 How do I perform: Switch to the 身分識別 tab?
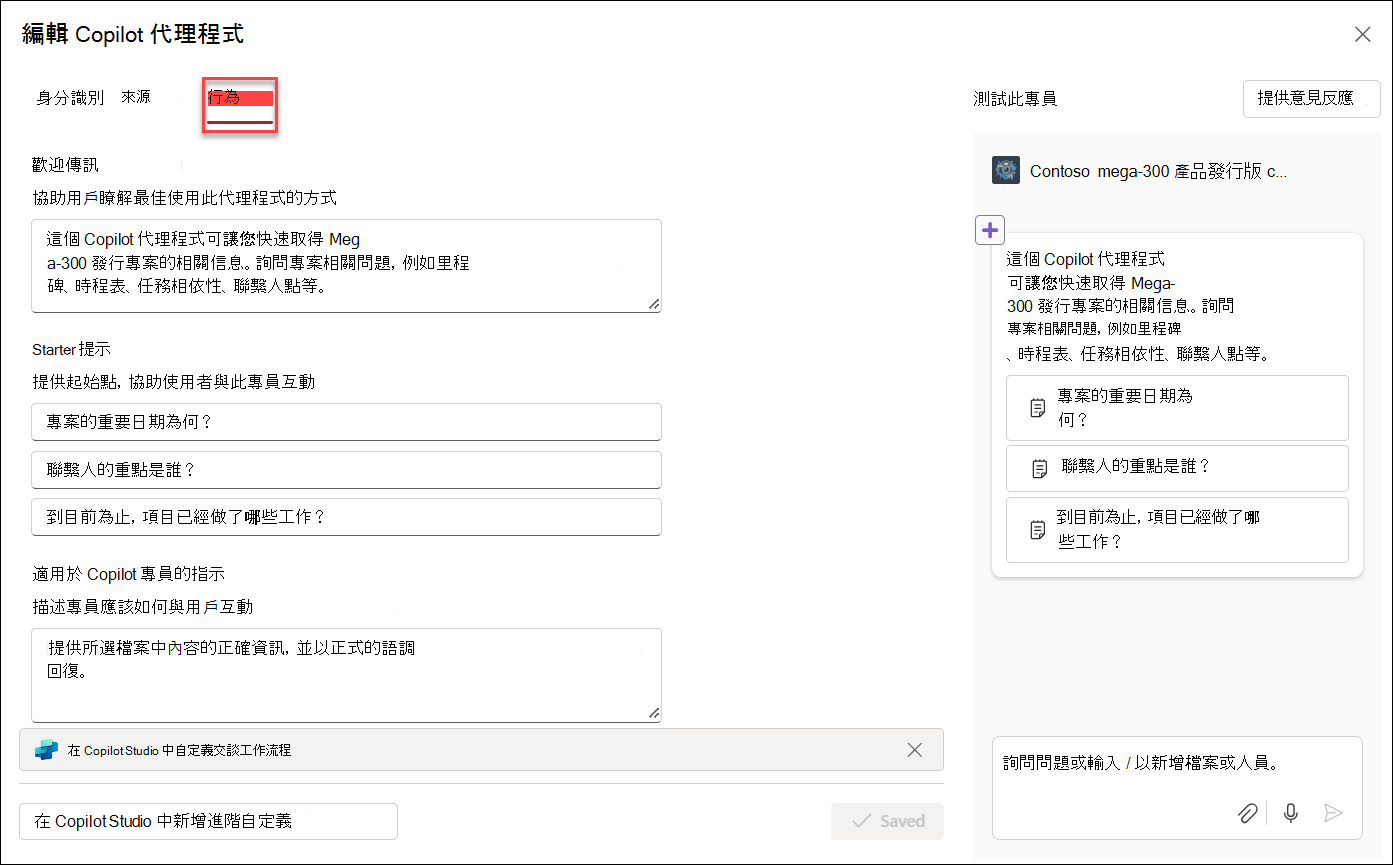pyautogui.click(x=70, y=98)
